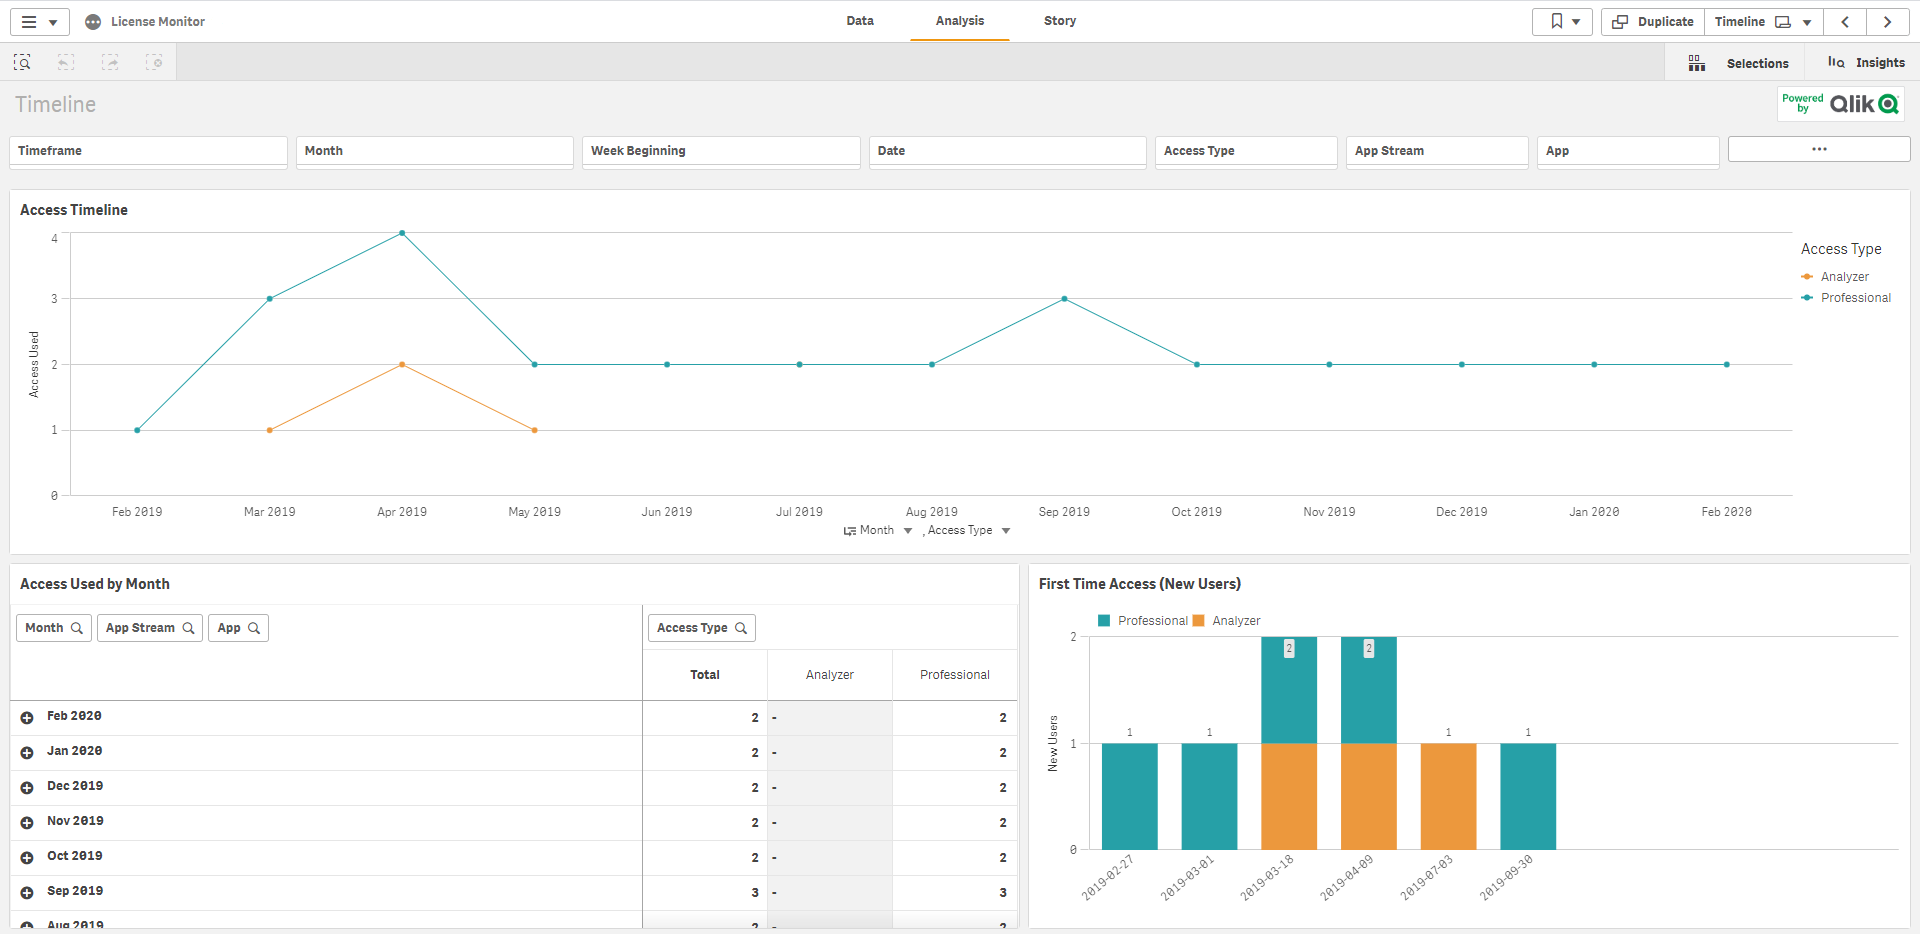Click the License Monitor app icon
This screenshot has height=934, width=1920.
(93, 22)
